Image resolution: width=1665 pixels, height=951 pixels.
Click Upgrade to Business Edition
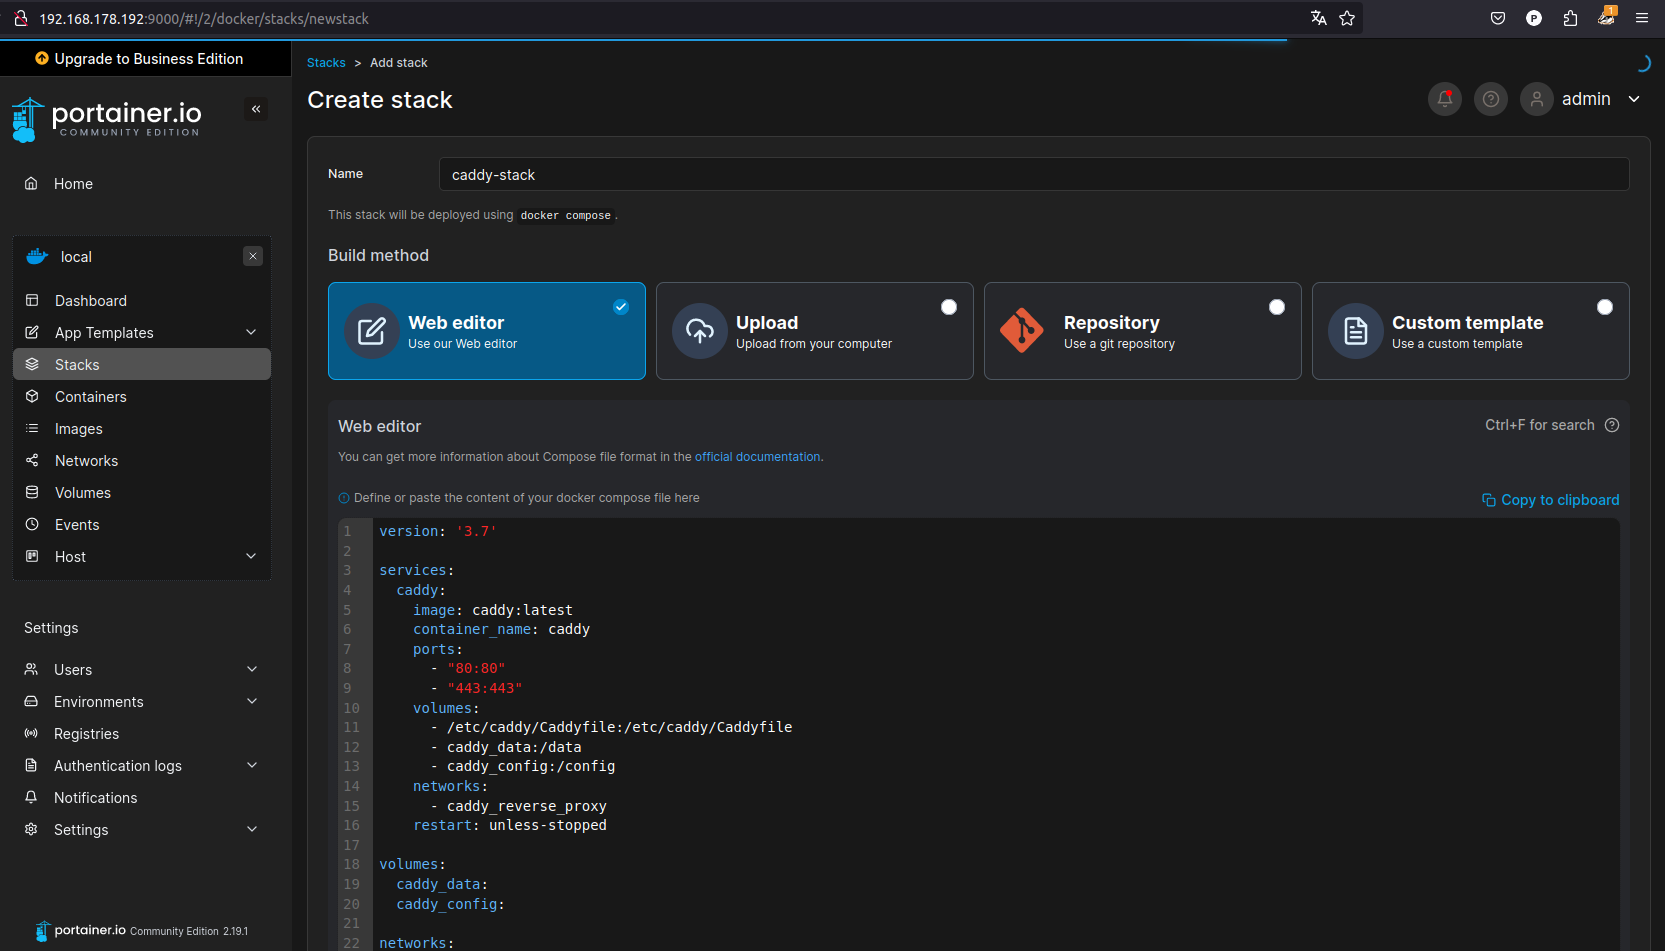click(x=139, y=59)
